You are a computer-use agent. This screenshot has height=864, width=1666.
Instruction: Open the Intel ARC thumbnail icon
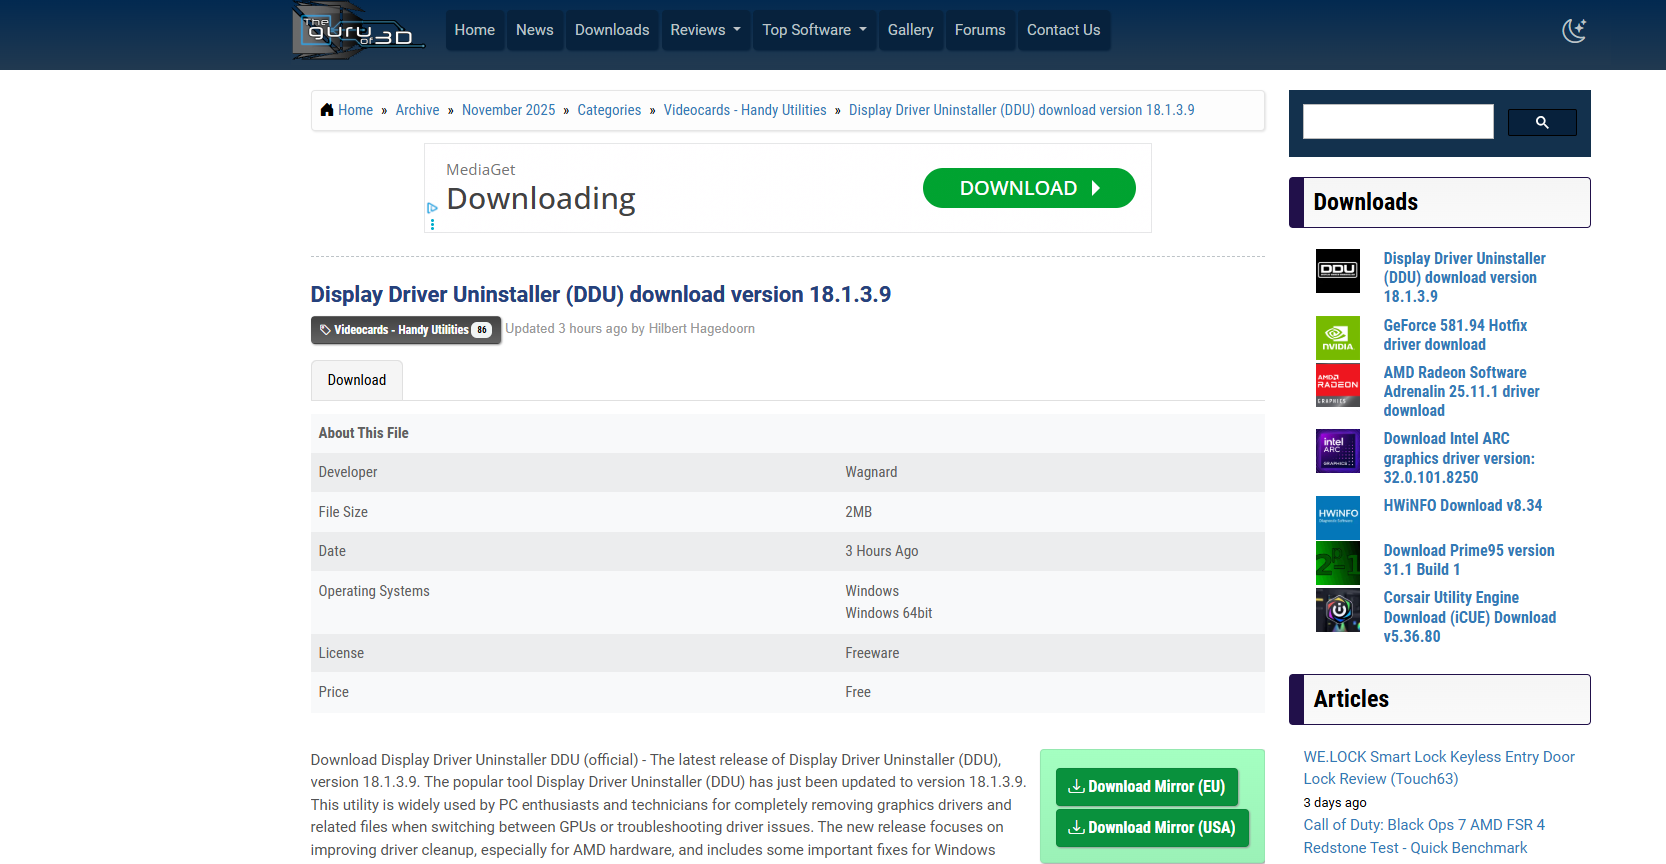(x=1338, y=451)
